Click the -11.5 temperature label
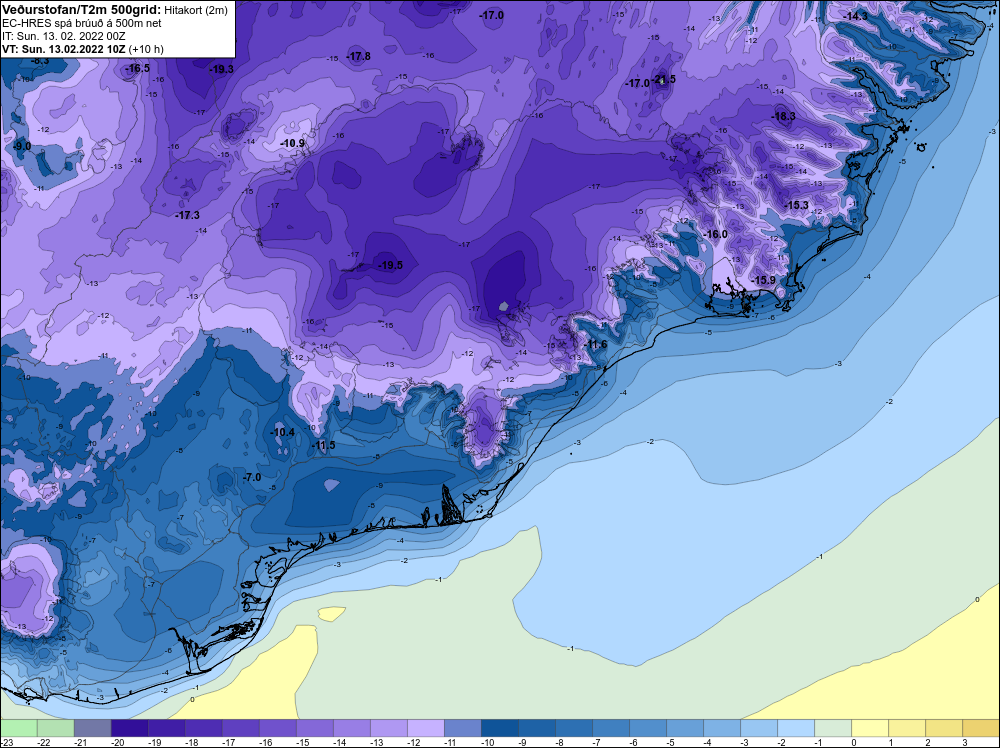The width and height of the screenshot is (1000, 748). (x=323, y=445)
